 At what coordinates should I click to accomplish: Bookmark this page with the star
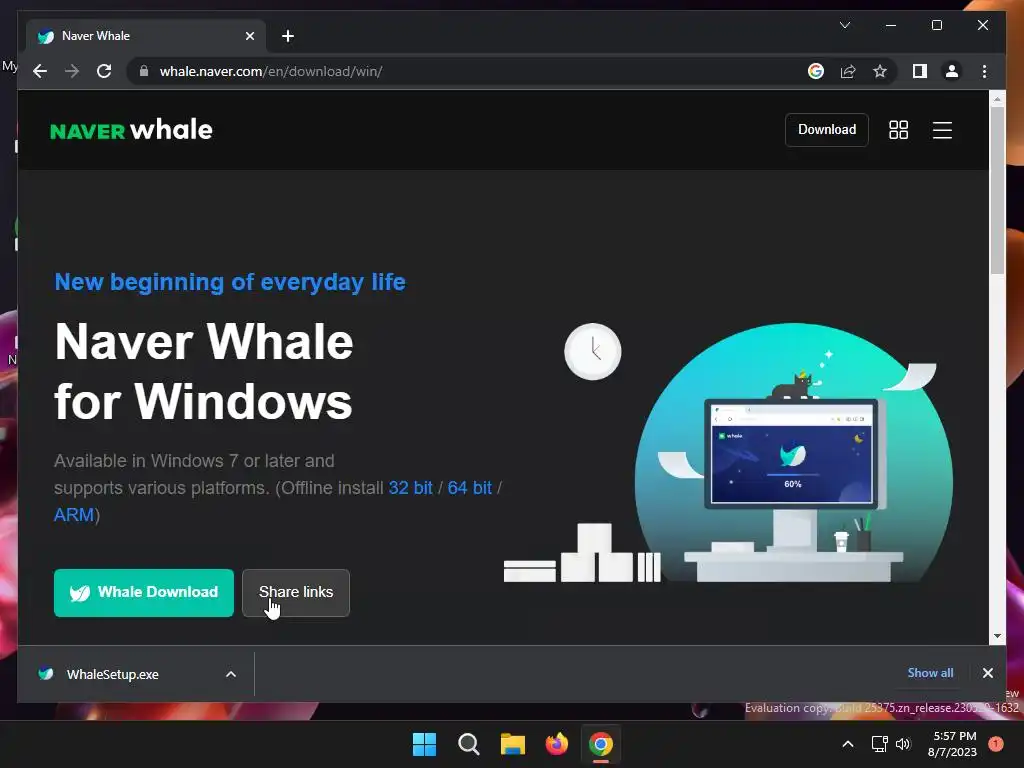[880, 71]
